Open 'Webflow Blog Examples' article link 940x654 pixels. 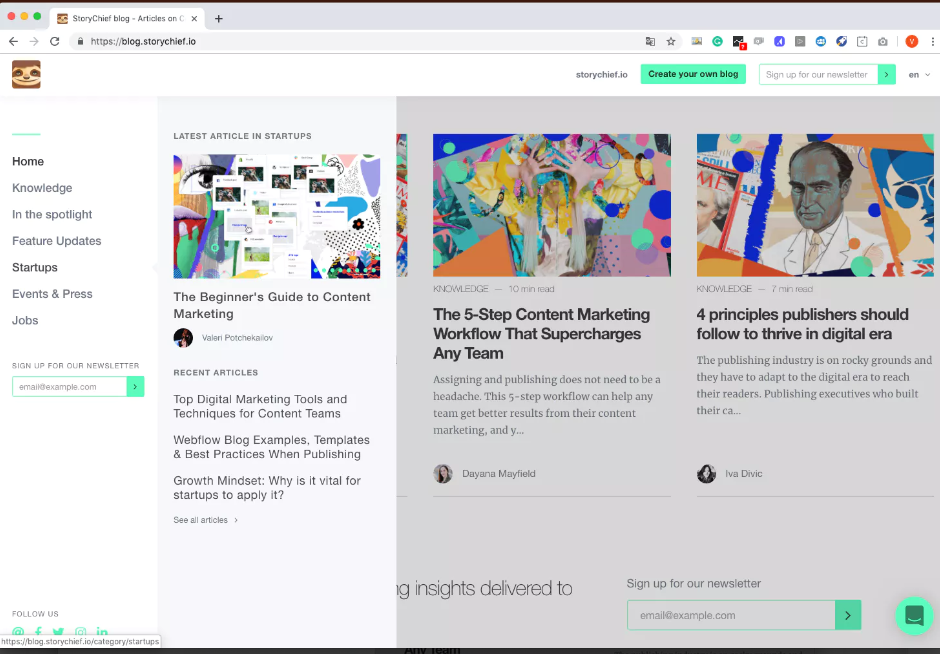coord(272,447)
